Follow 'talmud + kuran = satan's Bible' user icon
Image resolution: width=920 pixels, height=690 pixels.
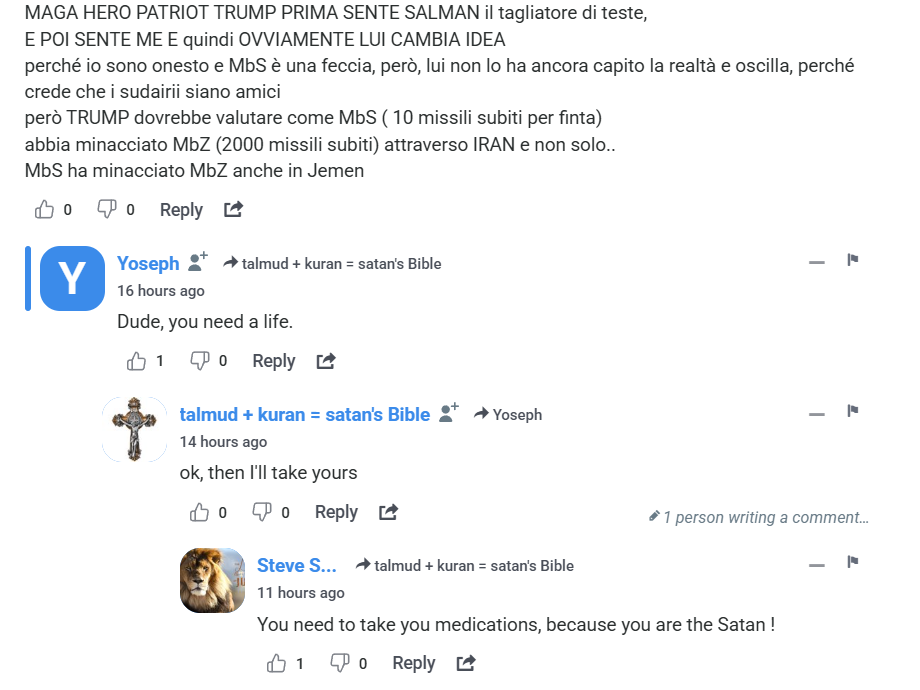(449, 413)
